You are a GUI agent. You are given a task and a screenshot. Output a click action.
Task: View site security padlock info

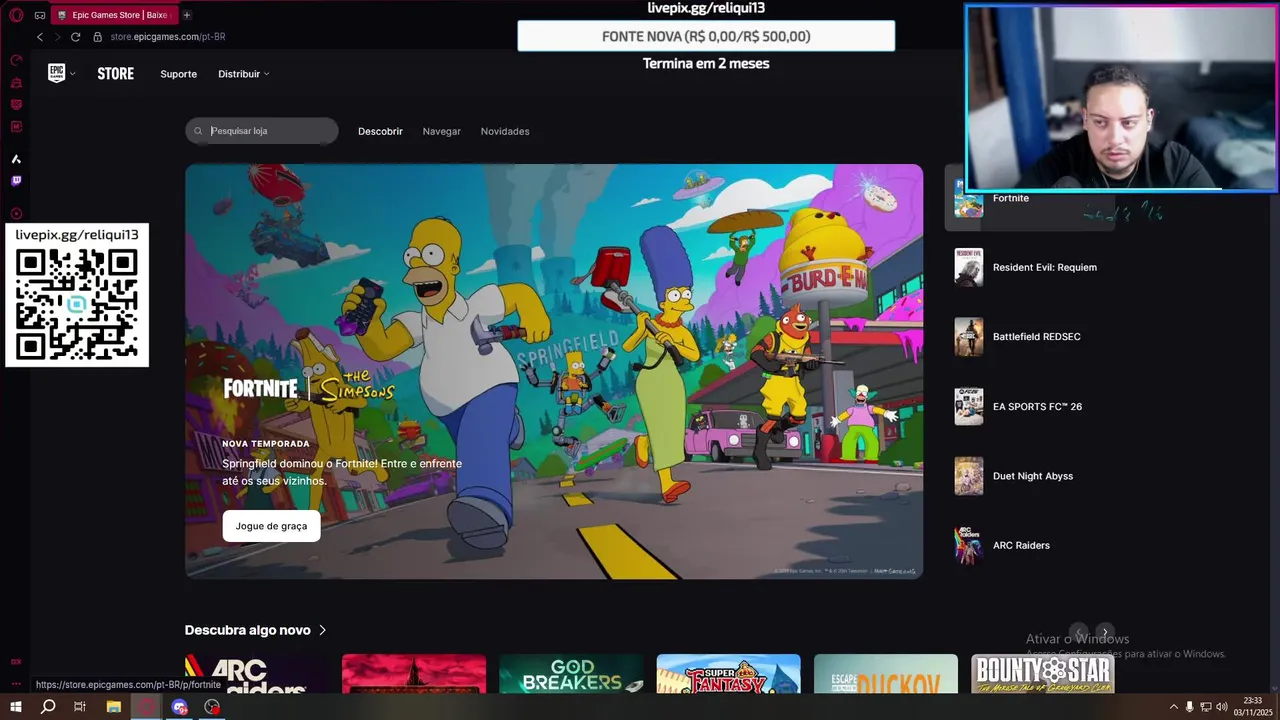pos(98,37)
